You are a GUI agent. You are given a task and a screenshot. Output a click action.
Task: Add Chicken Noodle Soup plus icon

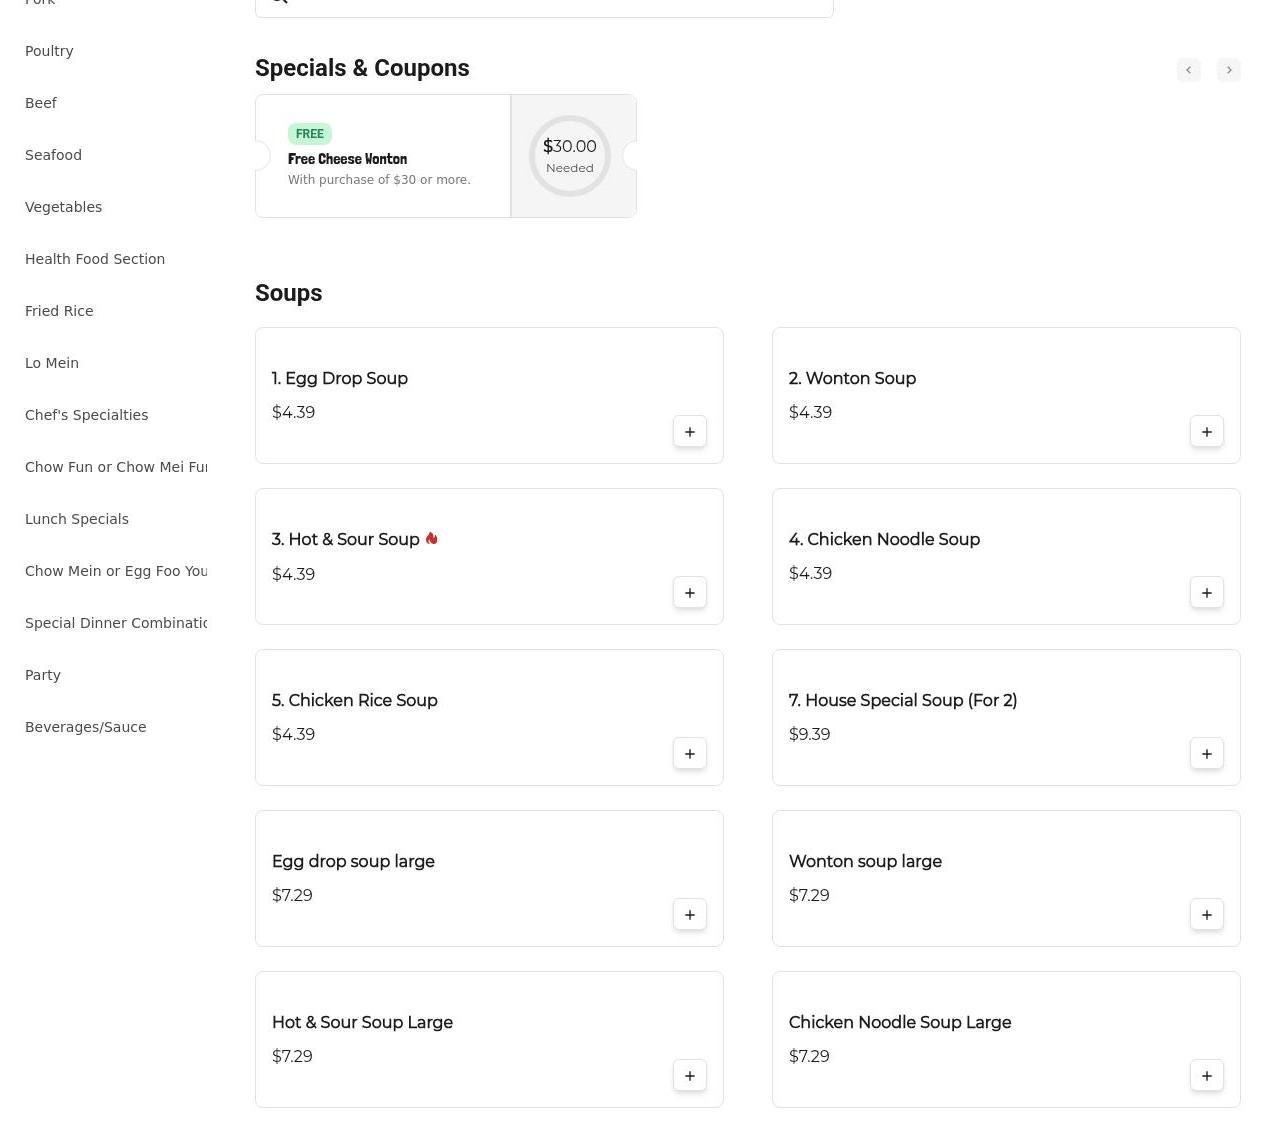pos(1207,593)
